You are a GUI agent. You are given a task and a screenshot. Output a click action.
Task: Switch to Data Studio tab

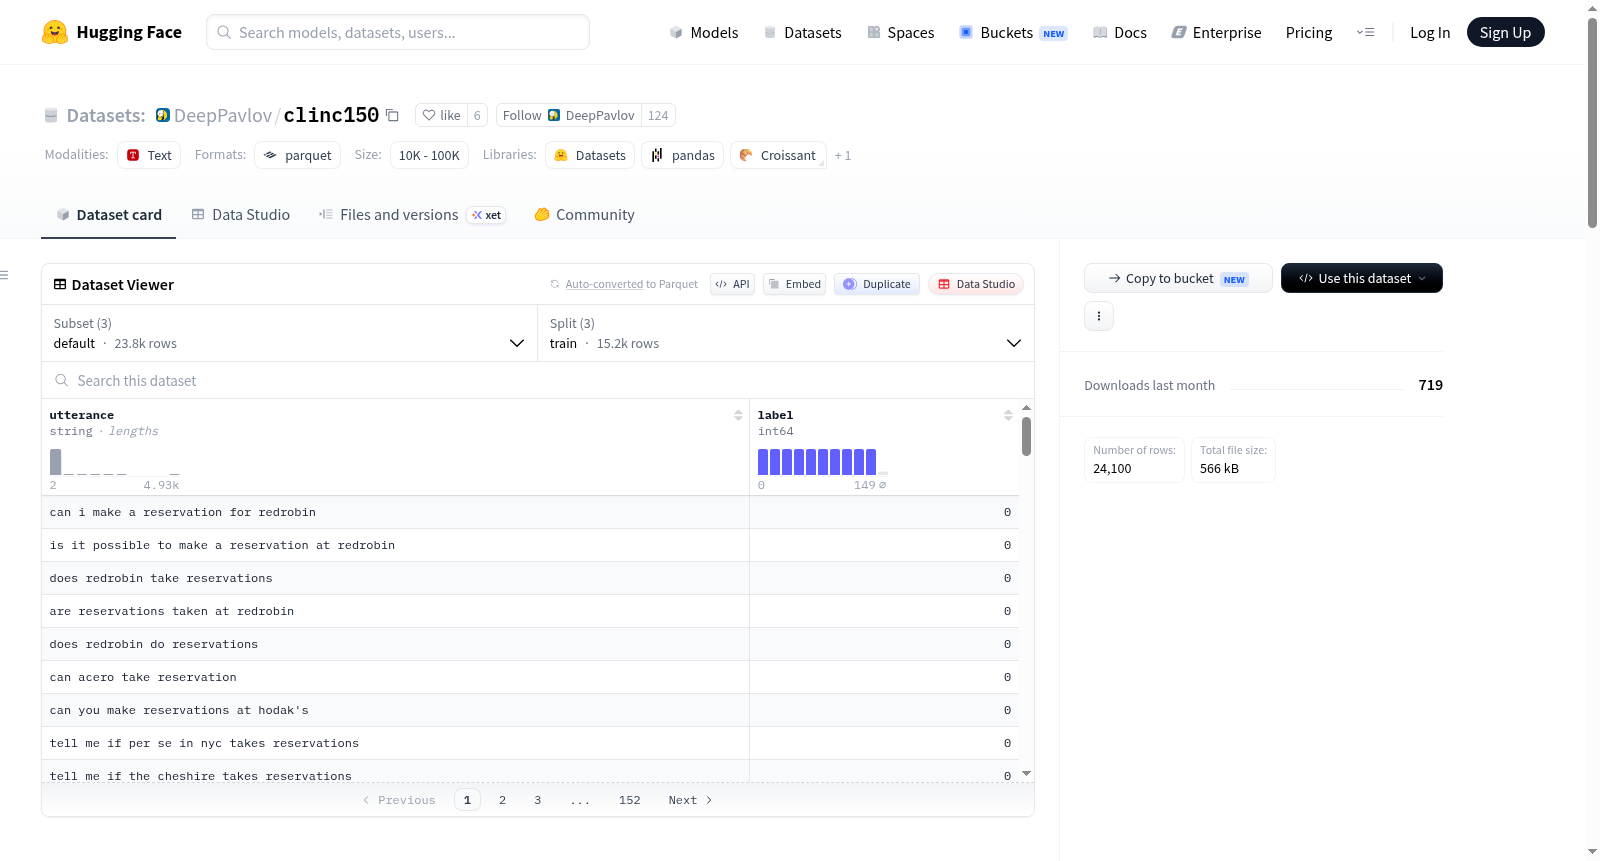click(241, 215)
